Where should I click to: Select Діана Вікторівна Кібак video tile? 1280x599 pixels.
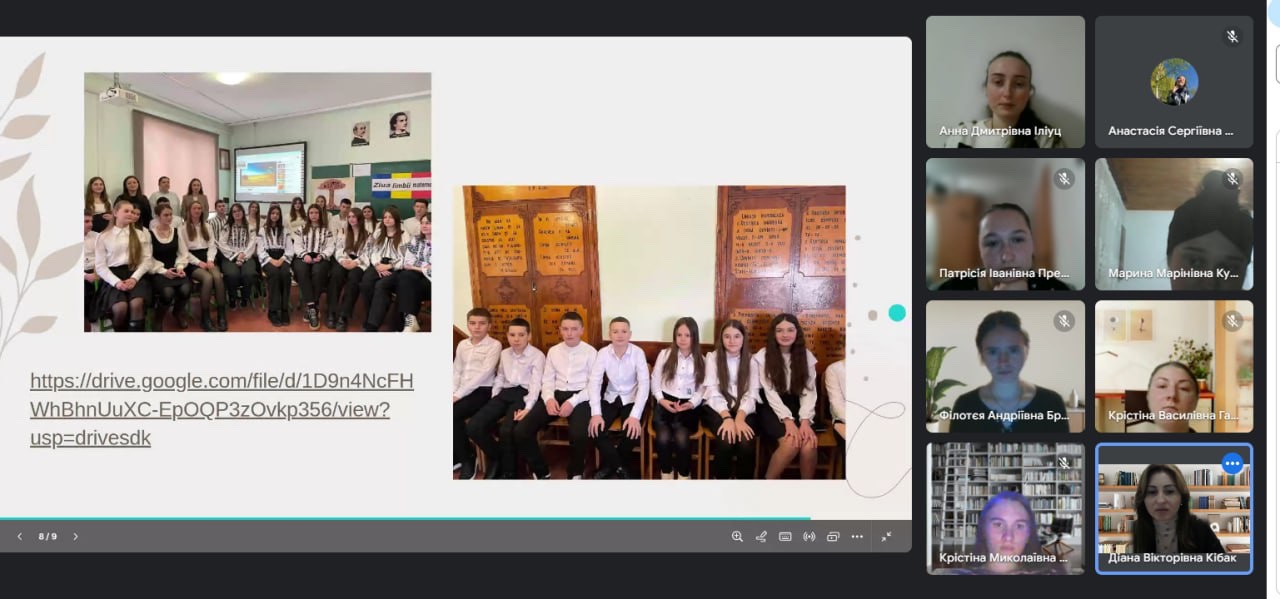click(x=1174, y=508)
